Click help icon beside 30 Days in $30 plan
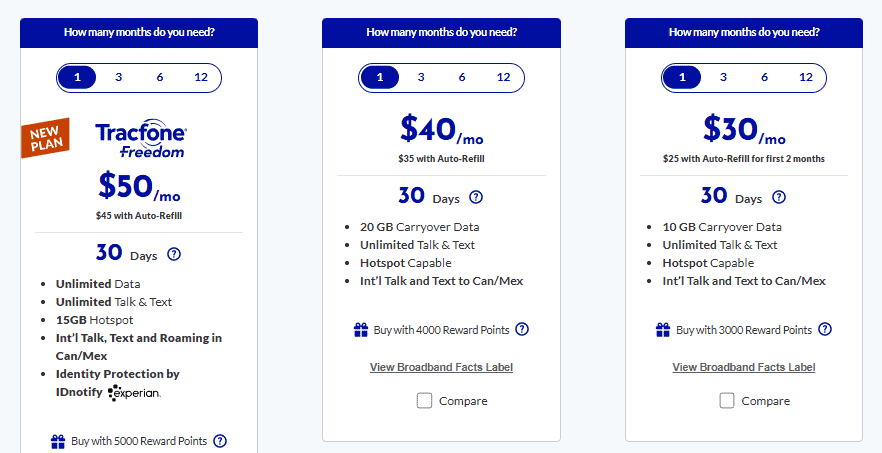 [779, 197]
